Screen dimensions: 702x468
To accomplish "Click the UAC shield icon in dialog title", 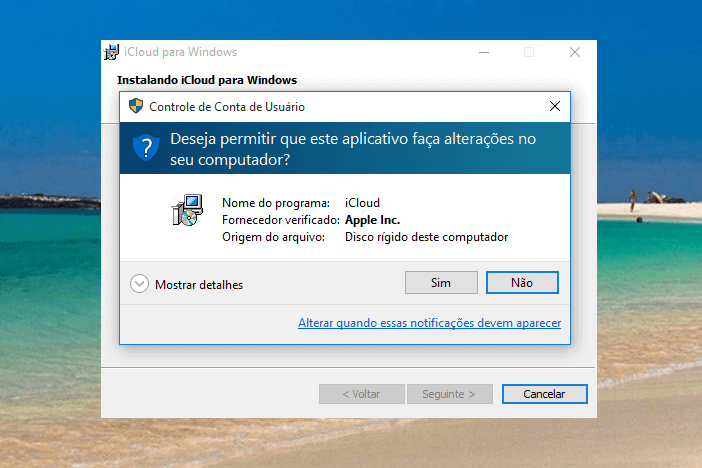I will point(136,106).
